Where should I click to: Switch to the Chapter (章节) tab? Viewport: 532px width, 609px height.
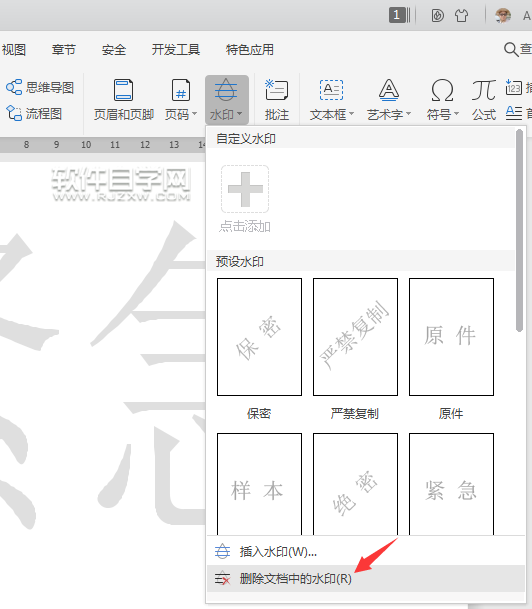click(x=64, y=49)
